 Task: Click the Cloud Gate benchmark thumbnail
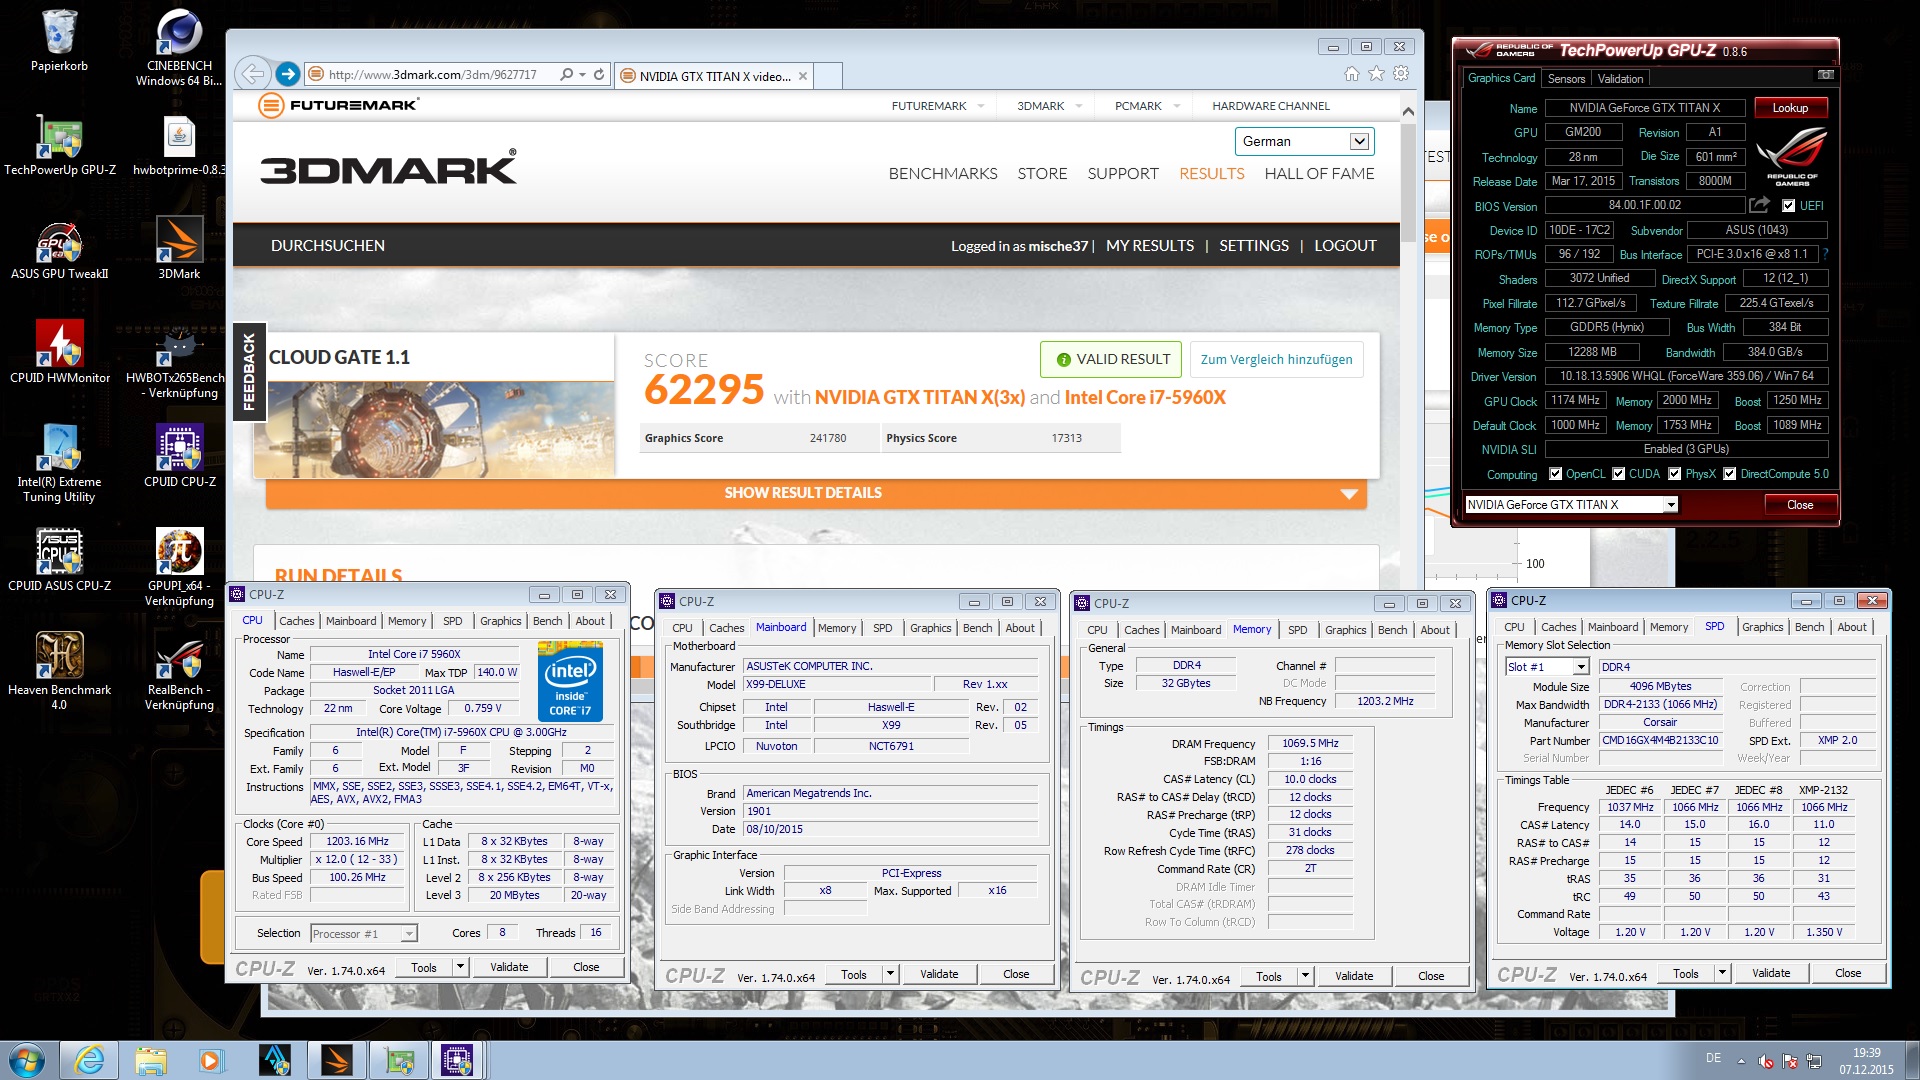(x=434, y=431)
